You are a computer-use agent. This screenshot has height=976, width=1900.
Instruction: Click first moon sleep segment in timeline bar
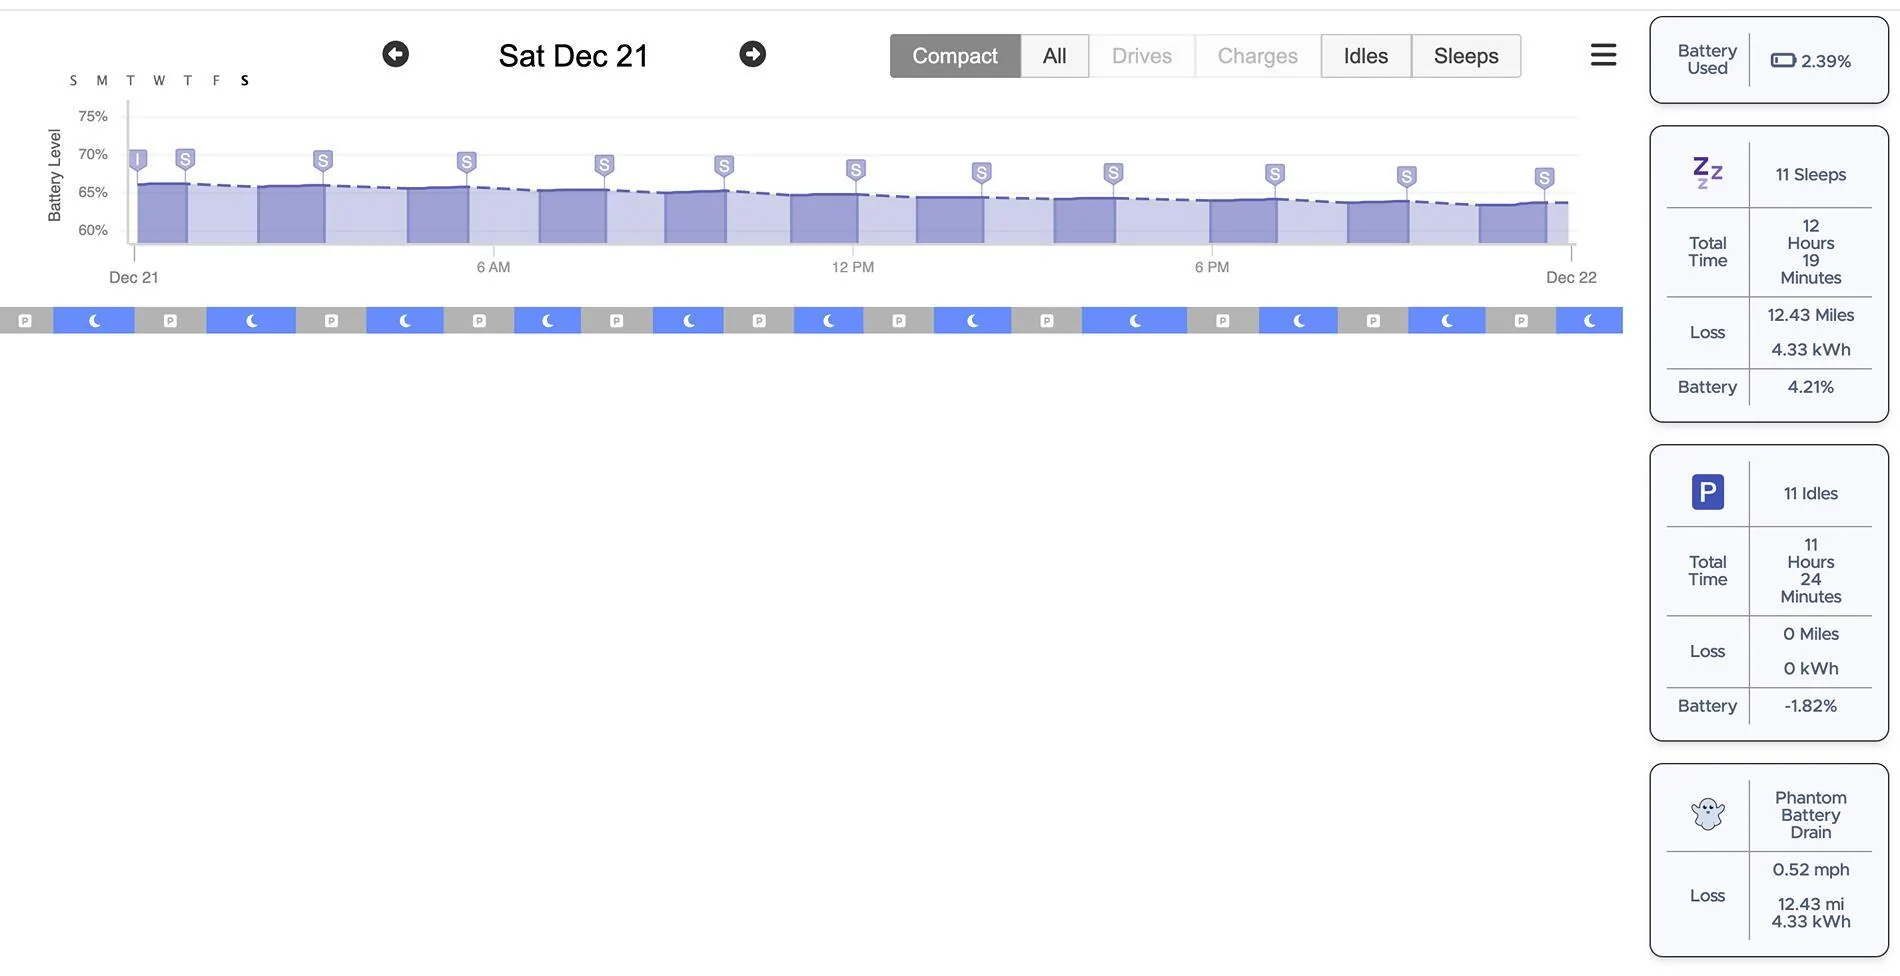pyautogui.click(x=94, y=321)
